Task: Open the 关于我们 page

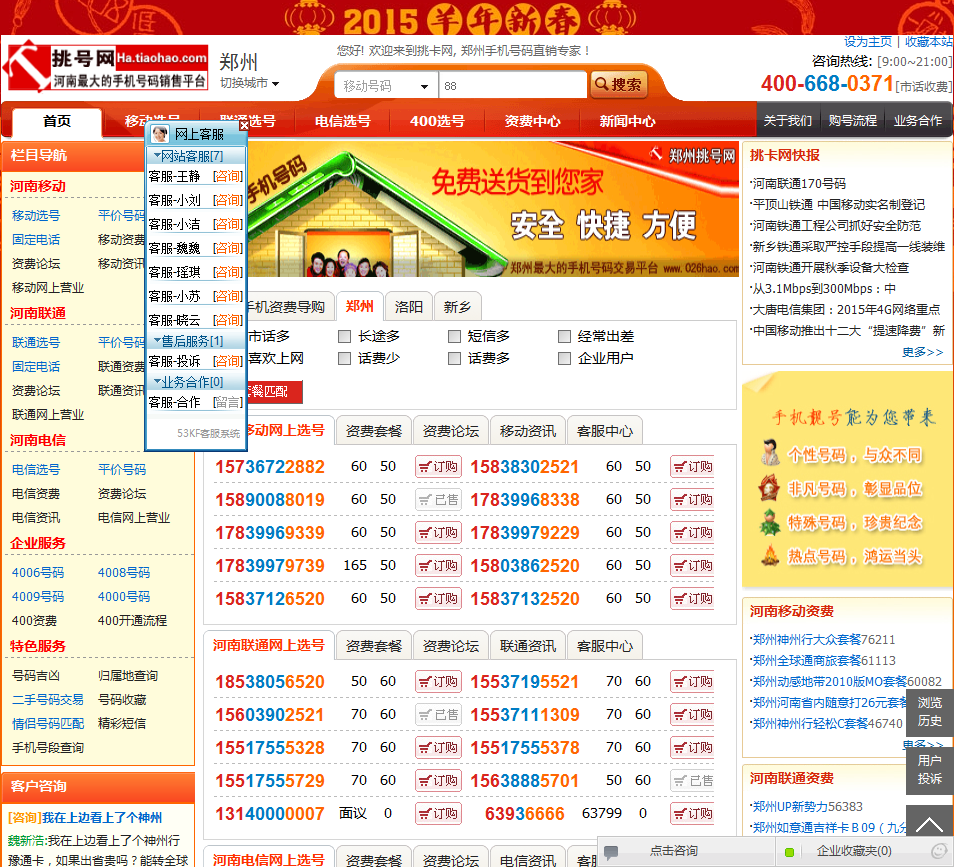Action: [788, 120]
